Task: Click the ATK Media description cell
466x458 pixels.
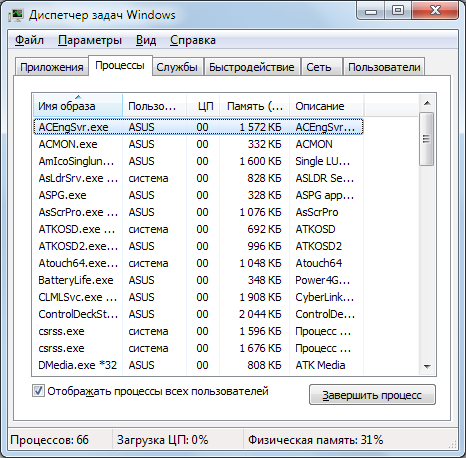Action: click(x=320, y=365)
